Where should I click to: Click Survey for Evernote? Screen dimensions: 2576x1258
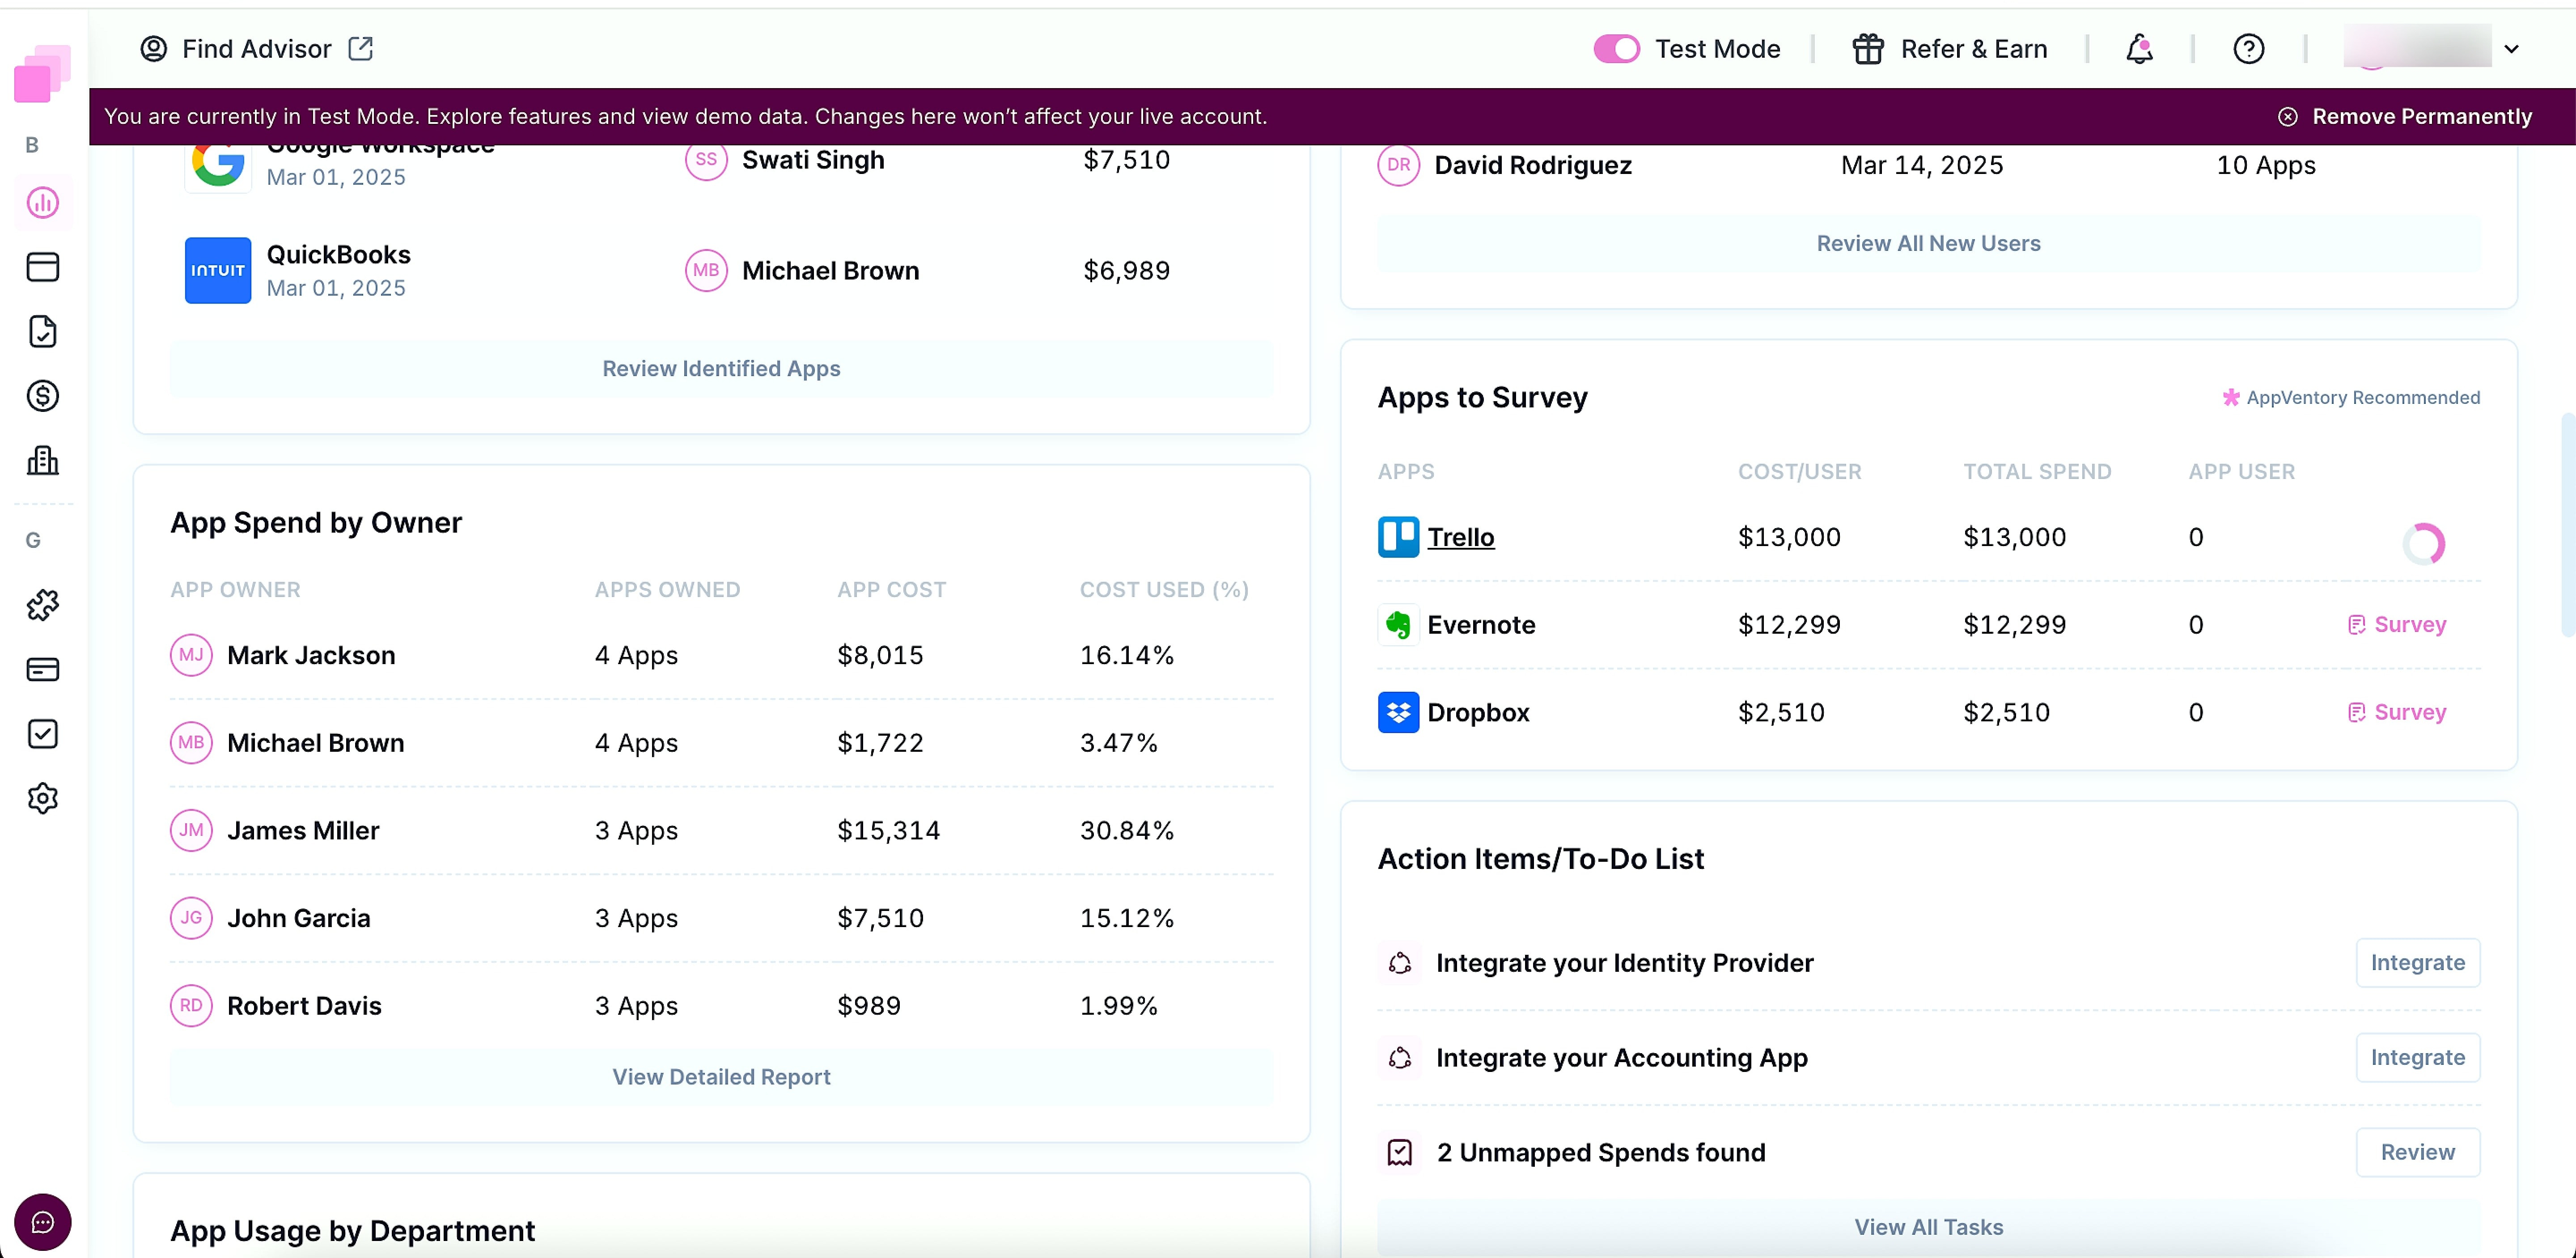pos(2396,625)
